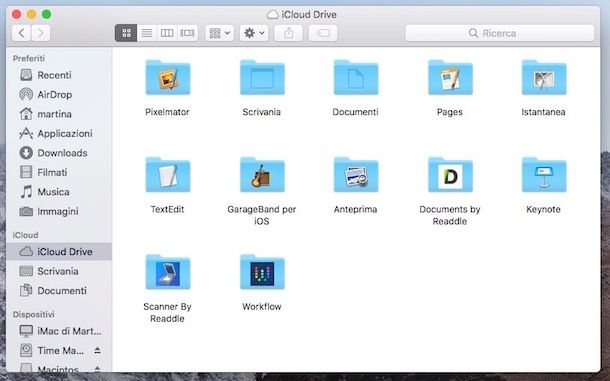This screenshot has width=610, height=381.
Task: Switch to icon view
Action: [126, 33]
